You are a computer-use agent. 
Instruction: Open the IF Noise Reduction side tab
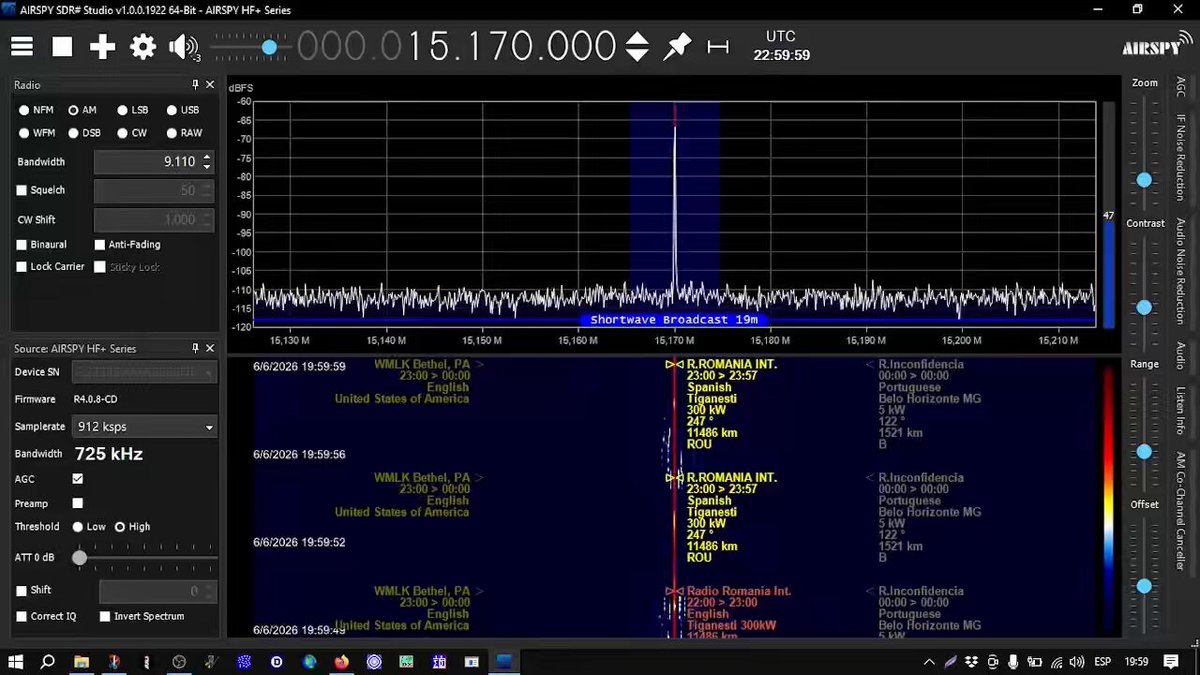pos(1181,158)
